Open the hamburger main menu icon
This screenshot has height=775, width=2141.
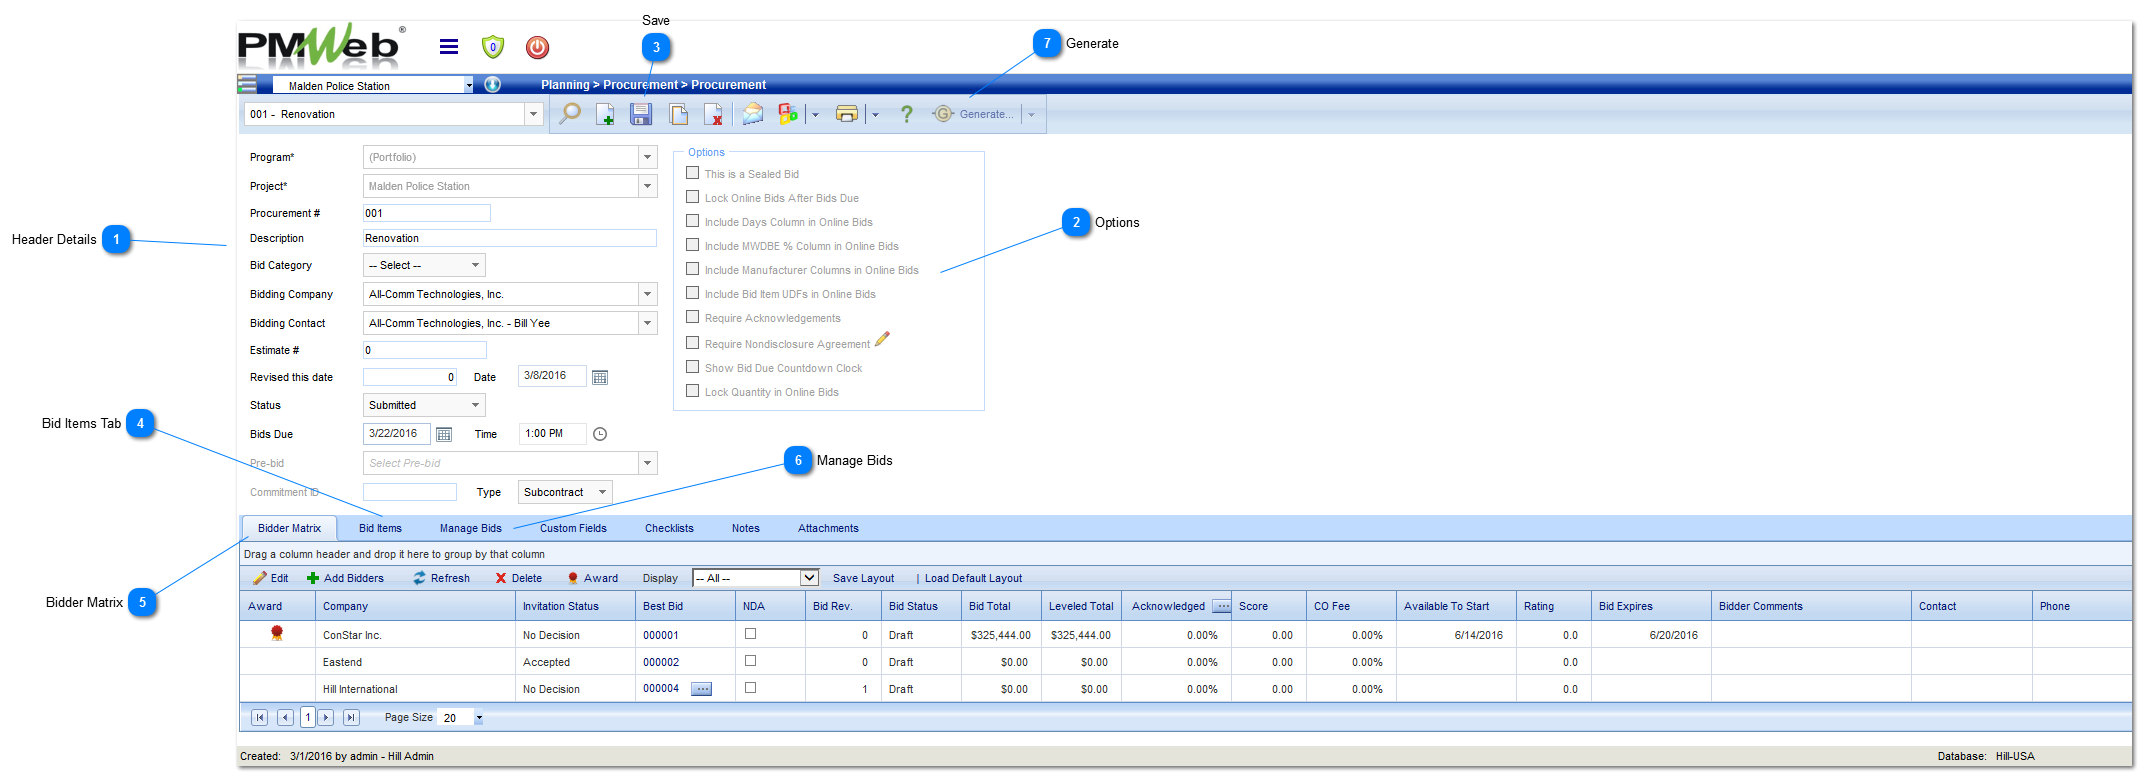coord(449,47)
